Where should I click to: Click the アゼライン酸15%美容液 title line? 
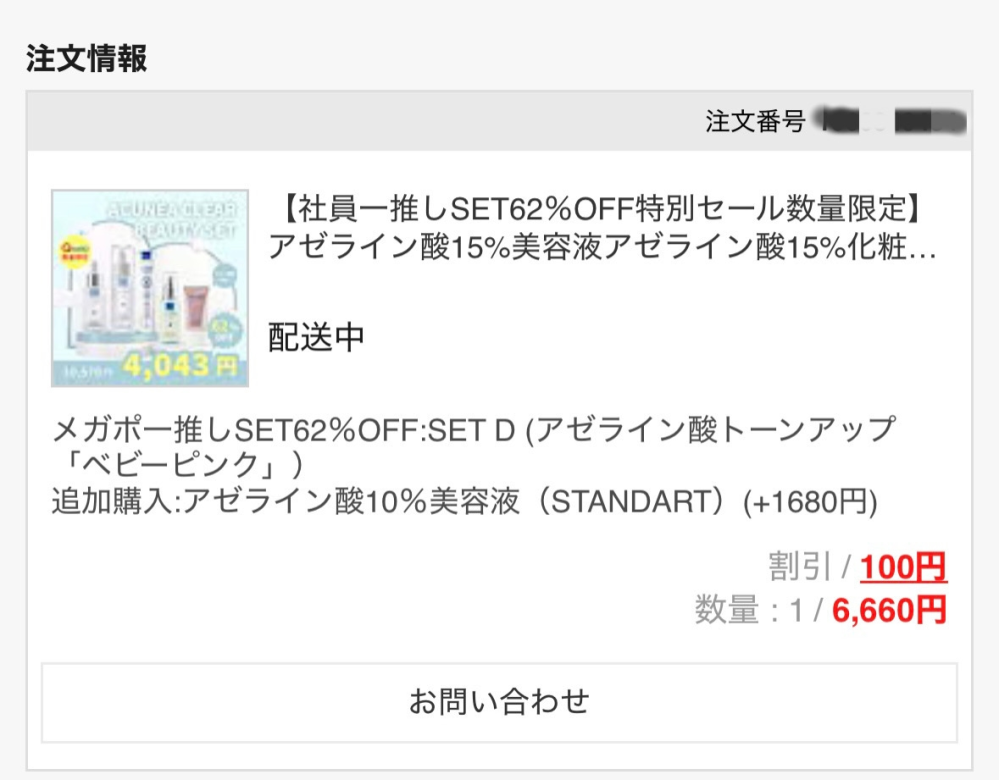pos(602,247)
